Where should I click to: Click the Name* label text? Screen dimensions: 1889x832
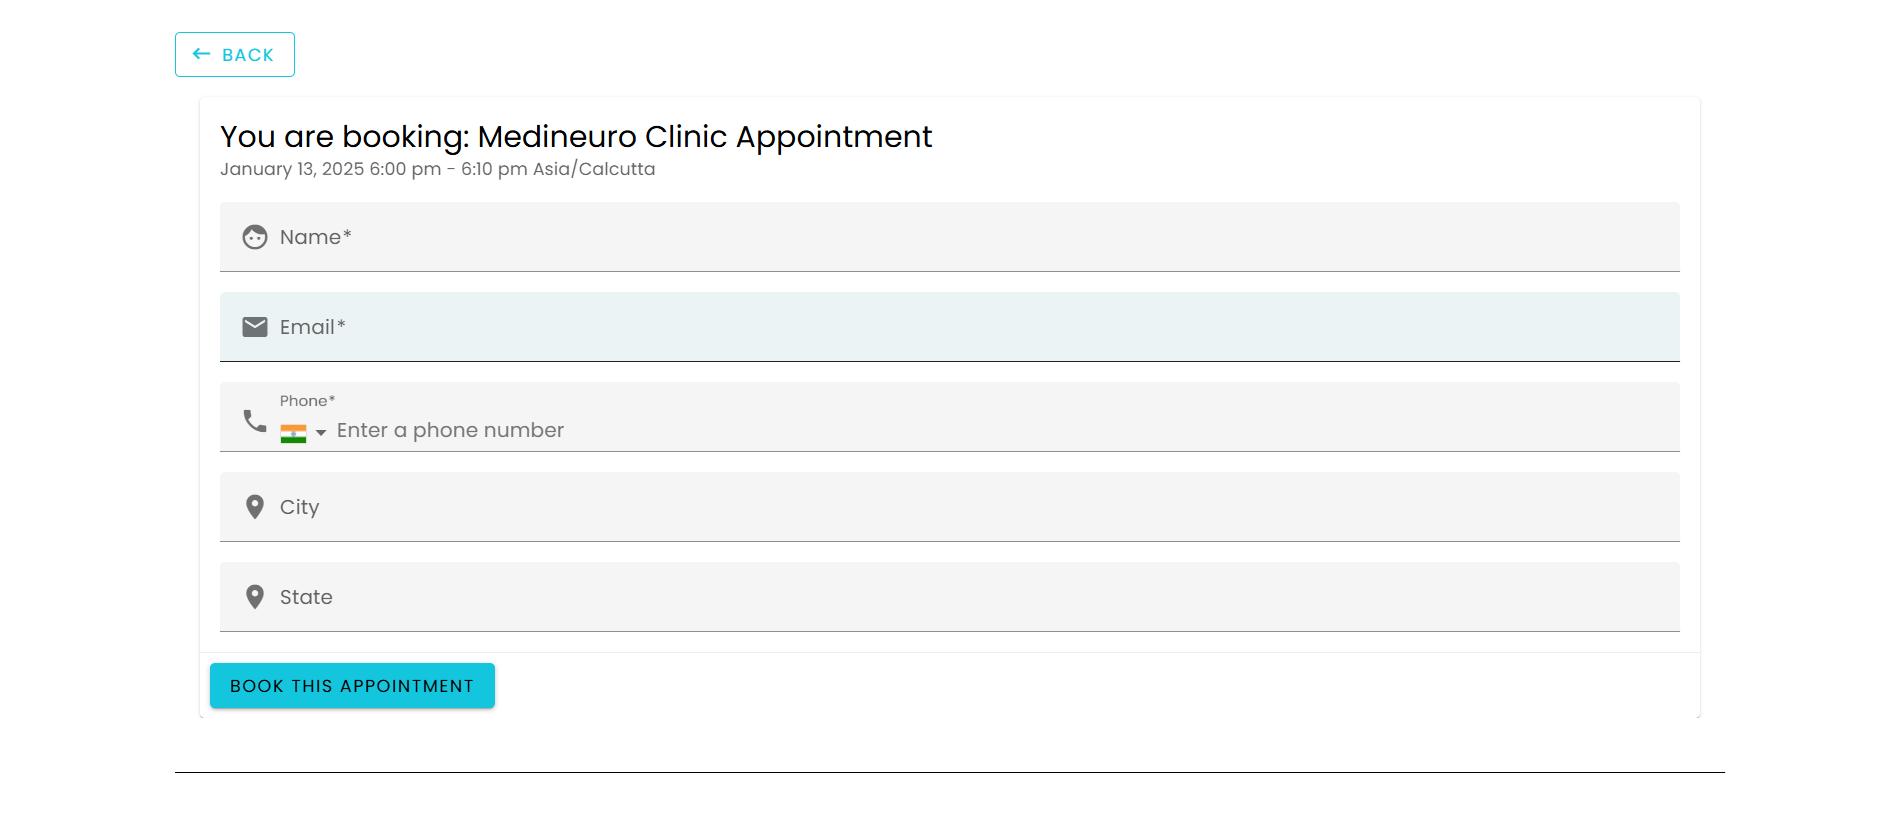tap(315, 237)
